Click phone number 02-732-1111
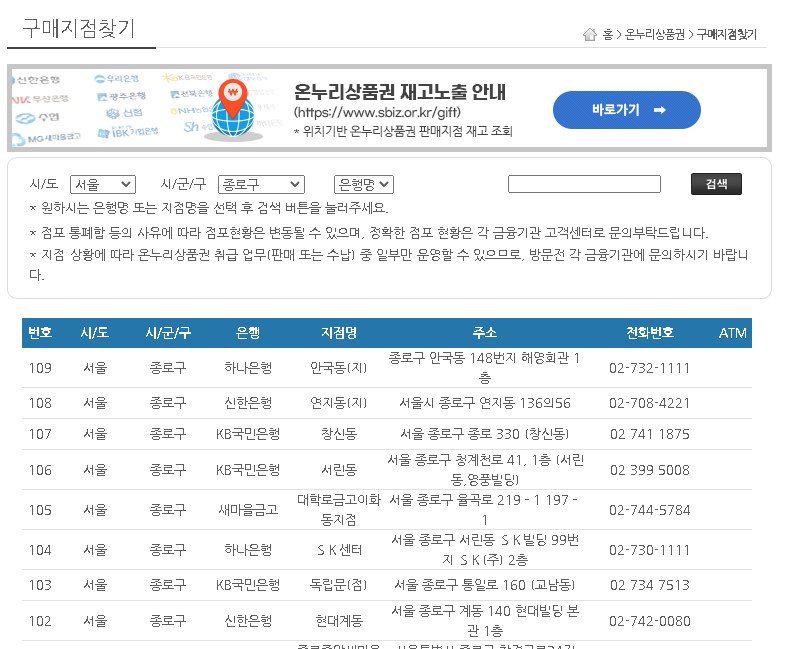Screen dimensions: 787x649 click(650, 368)
